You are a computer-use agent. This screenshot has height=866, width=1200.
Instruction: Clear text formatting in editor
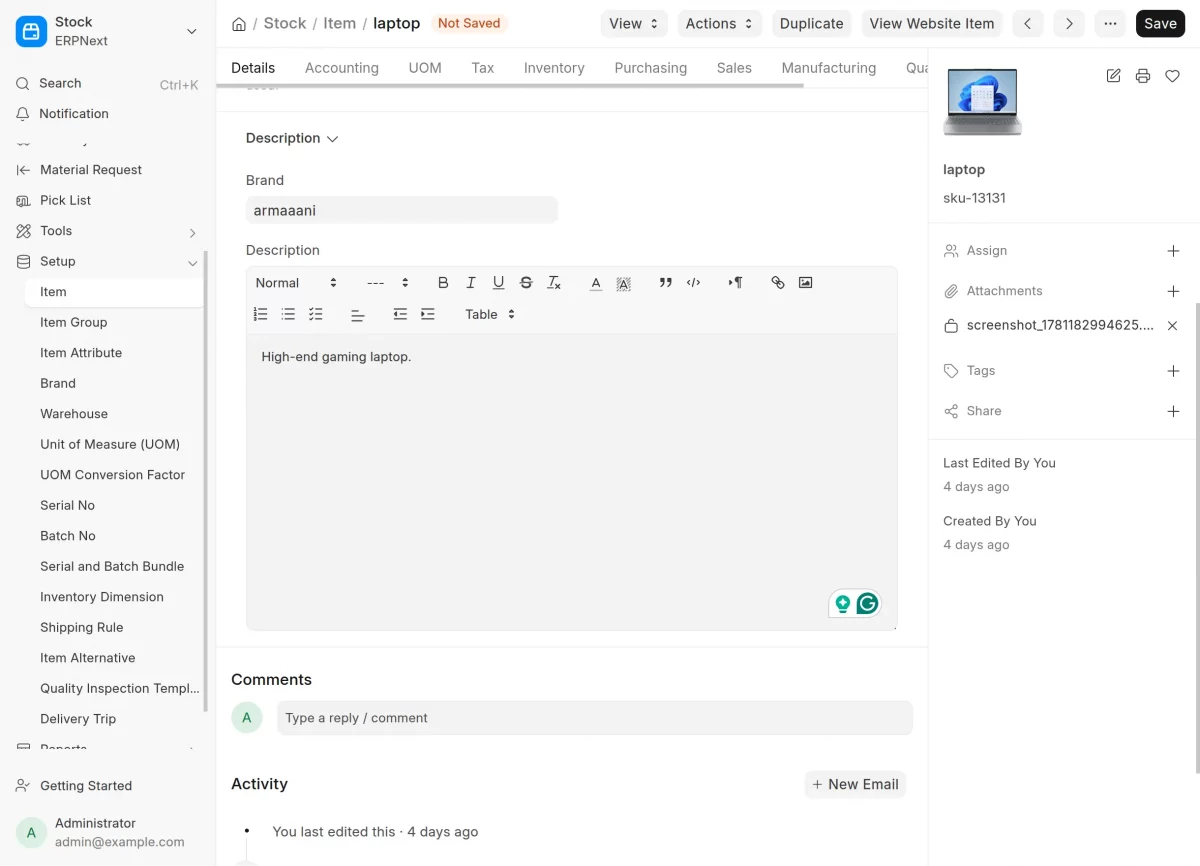(554, 283)
